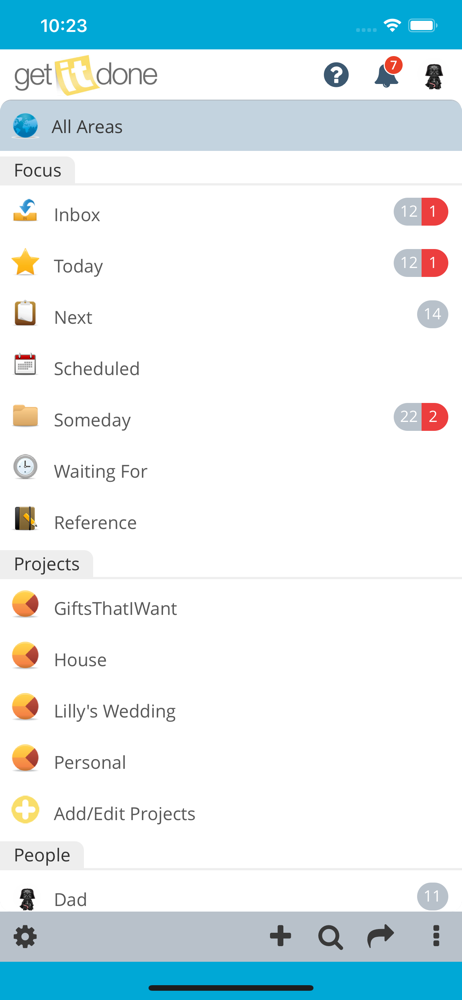Tap the Someday count badge 22
This screenshot has width=462, height=1000.
pos(408,417)
